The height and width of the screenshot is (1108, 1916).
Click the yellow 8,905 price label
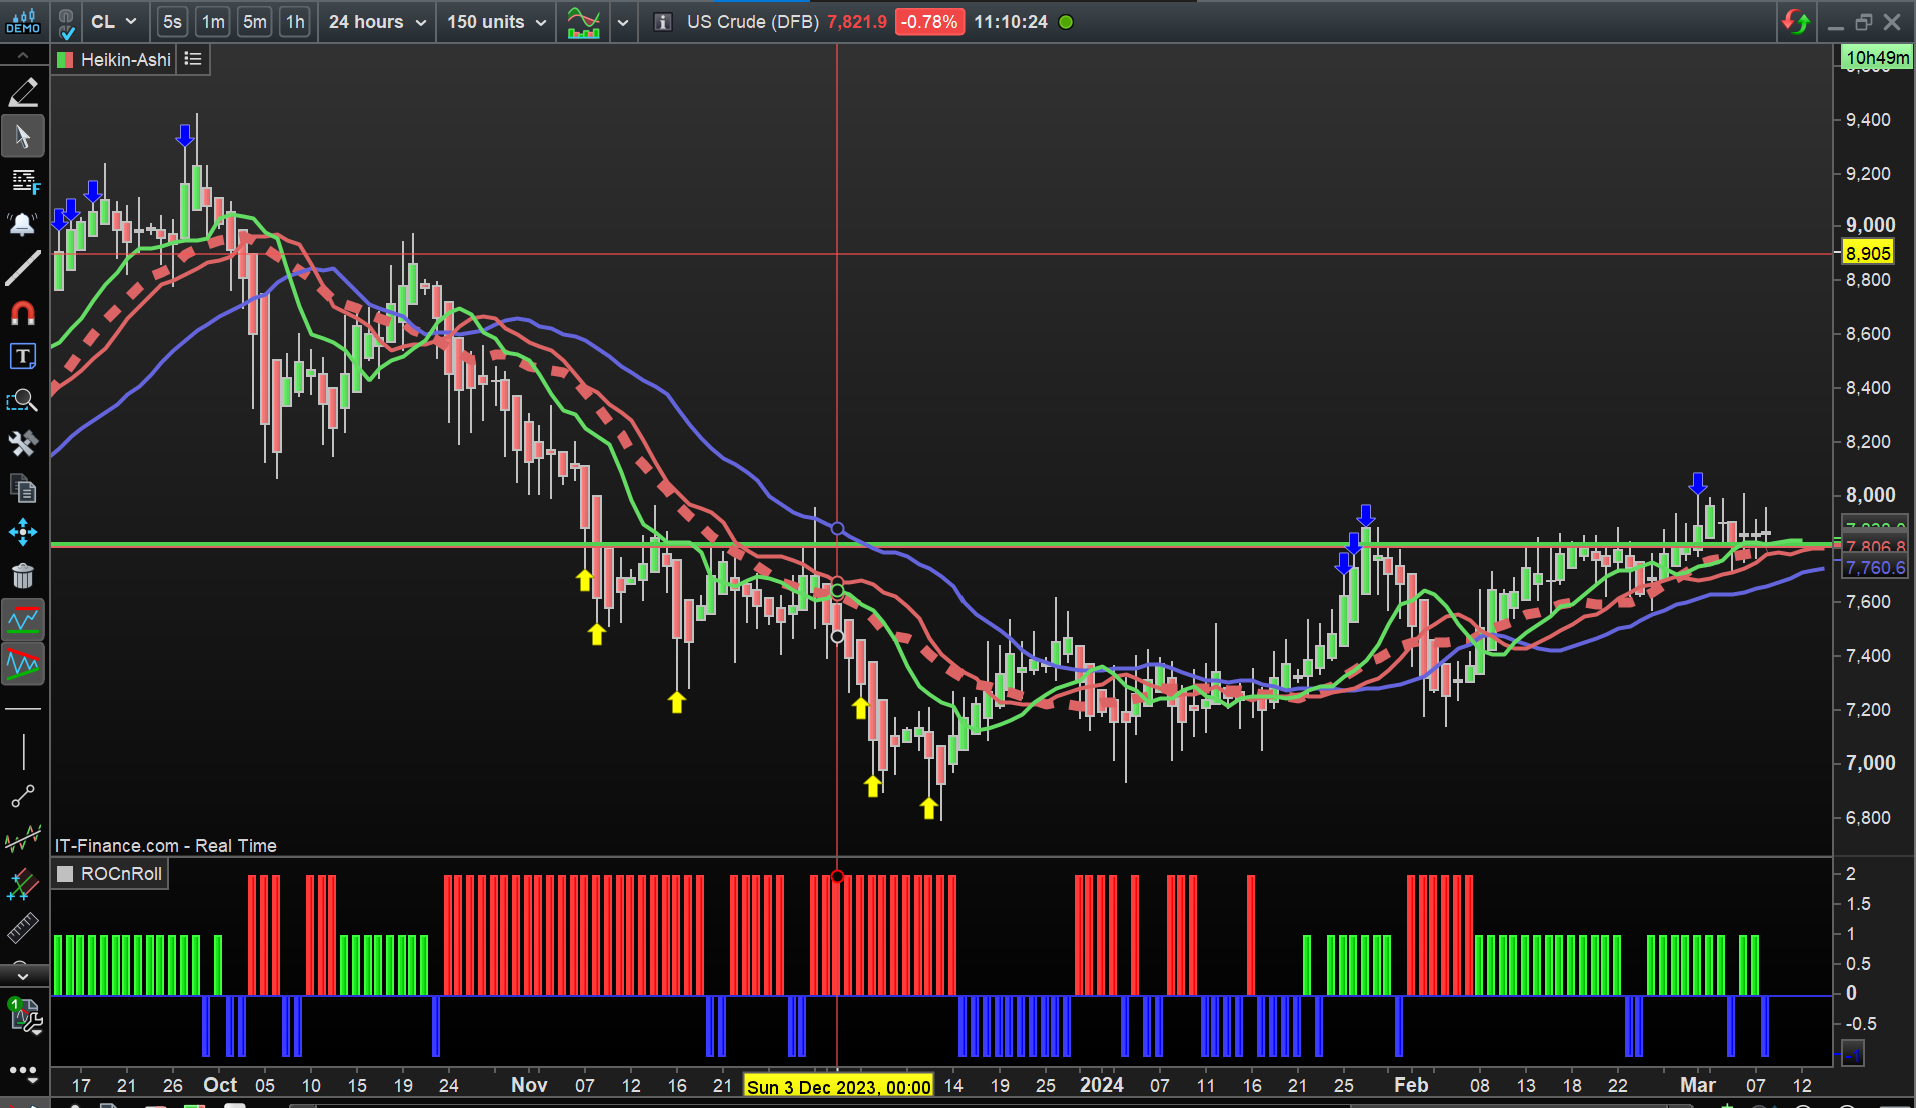1868,253
